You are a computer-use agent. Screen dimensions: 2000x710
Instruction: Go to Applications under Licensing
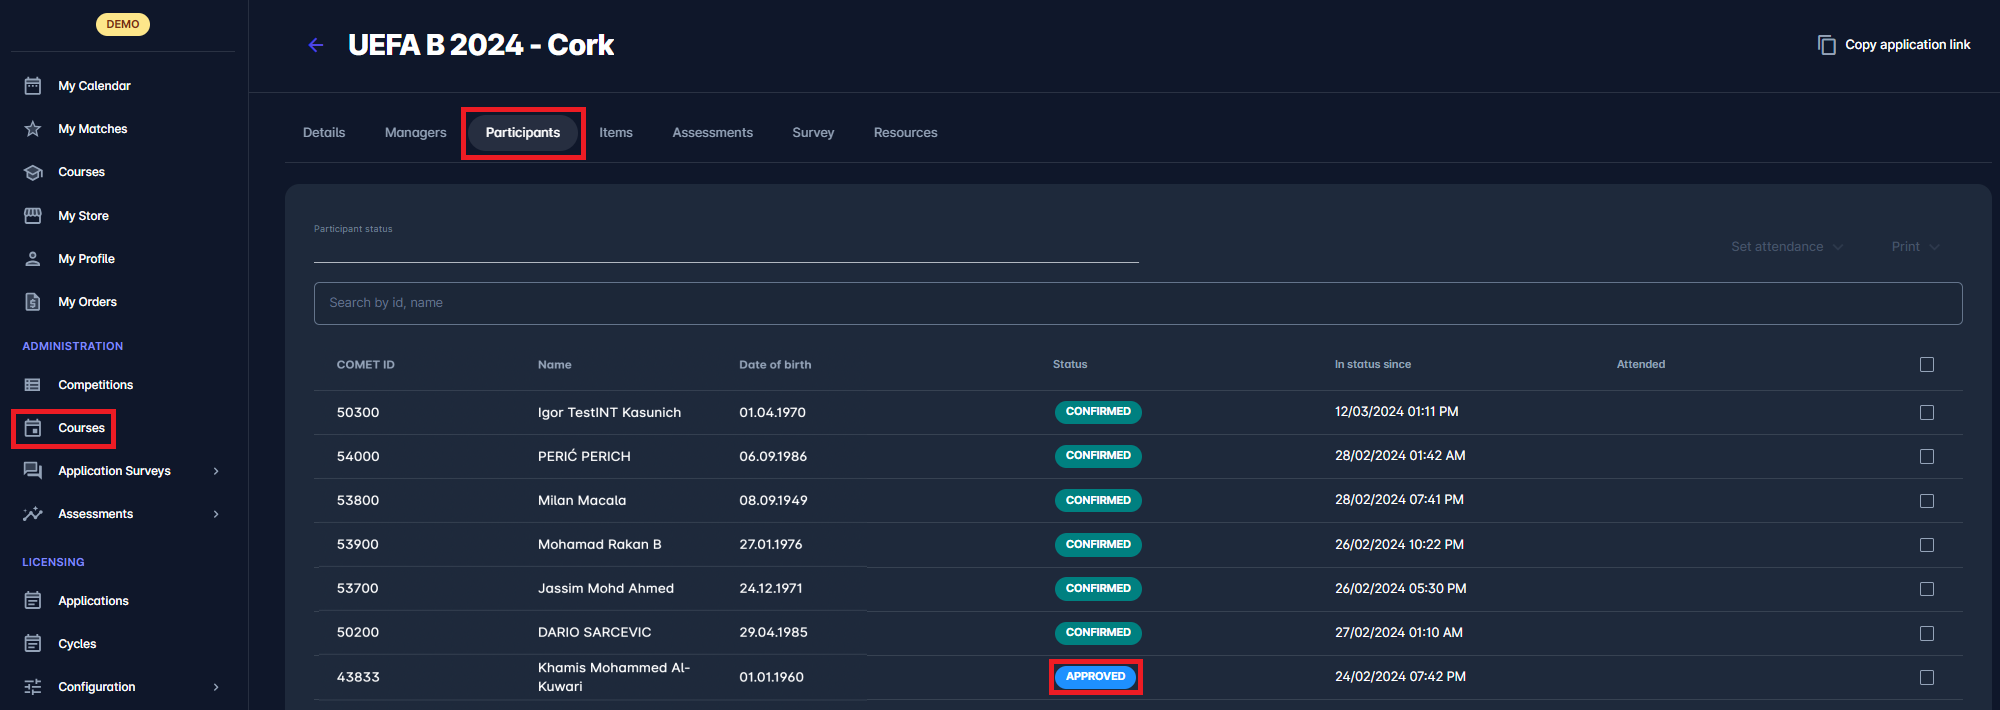(93, 601)
